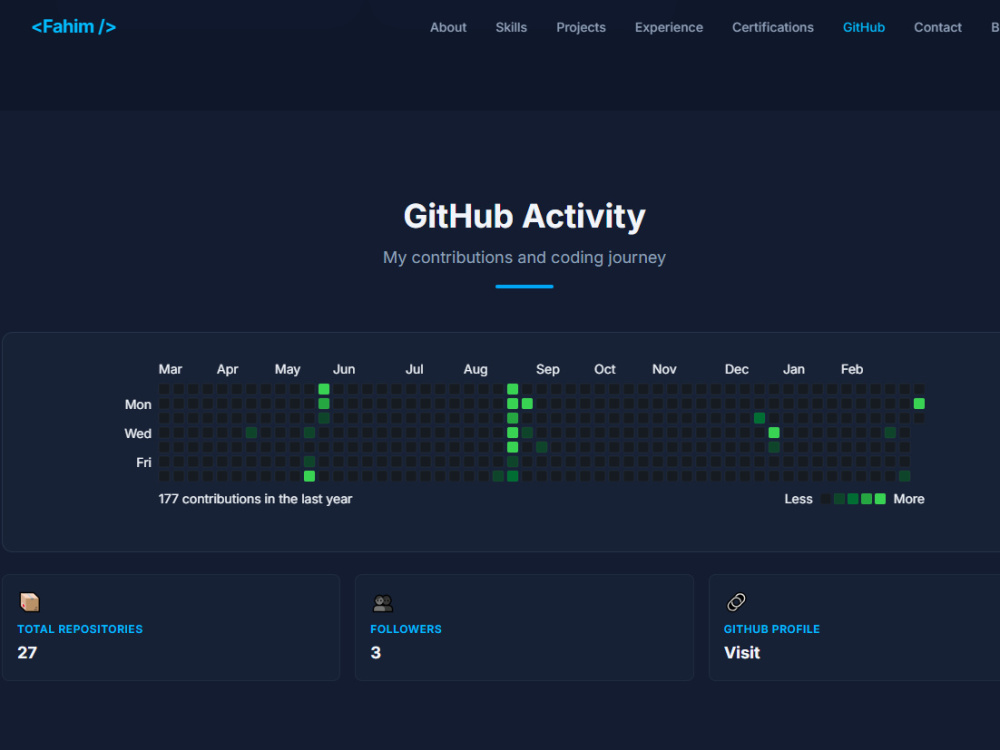Image resolution: width=1000 pixels, height=750 pixels.
Task: Click the repositories count 27
Action: coord(27,652)
